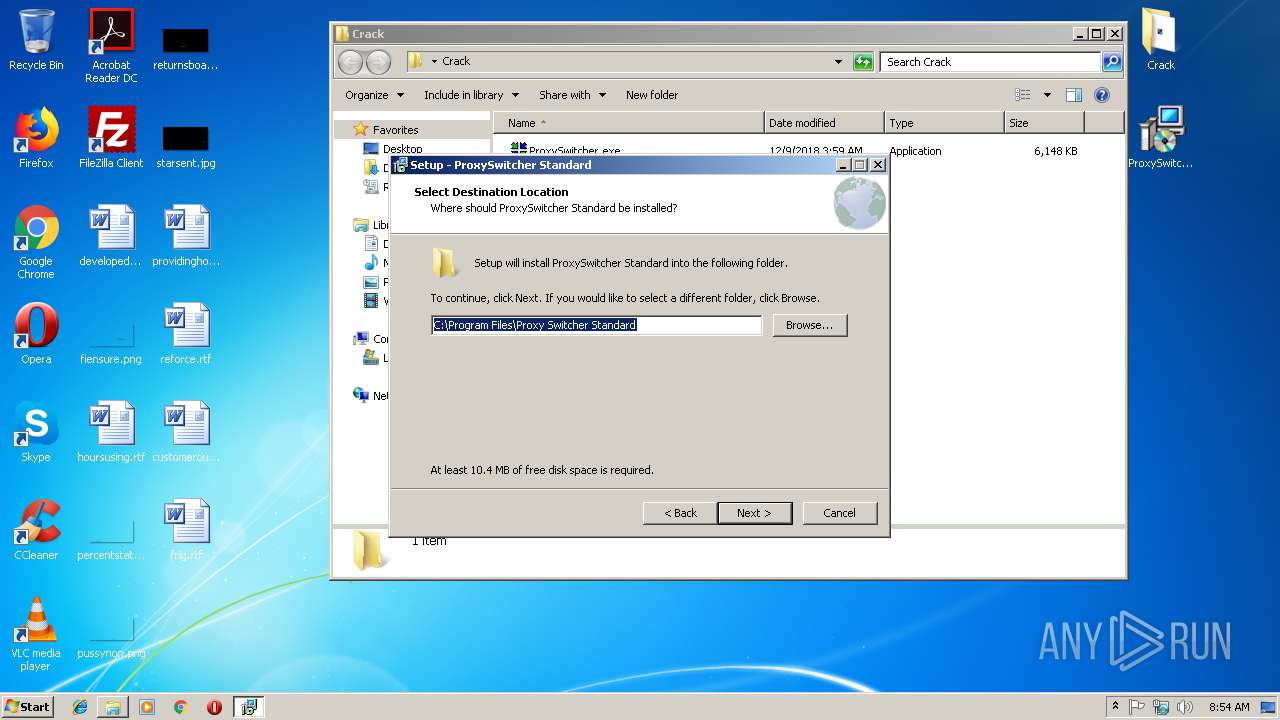The image size is (1280, 720).
Task: Open Skype desktop shortcut
Action: pyautogui.click(x=36, y=432)
